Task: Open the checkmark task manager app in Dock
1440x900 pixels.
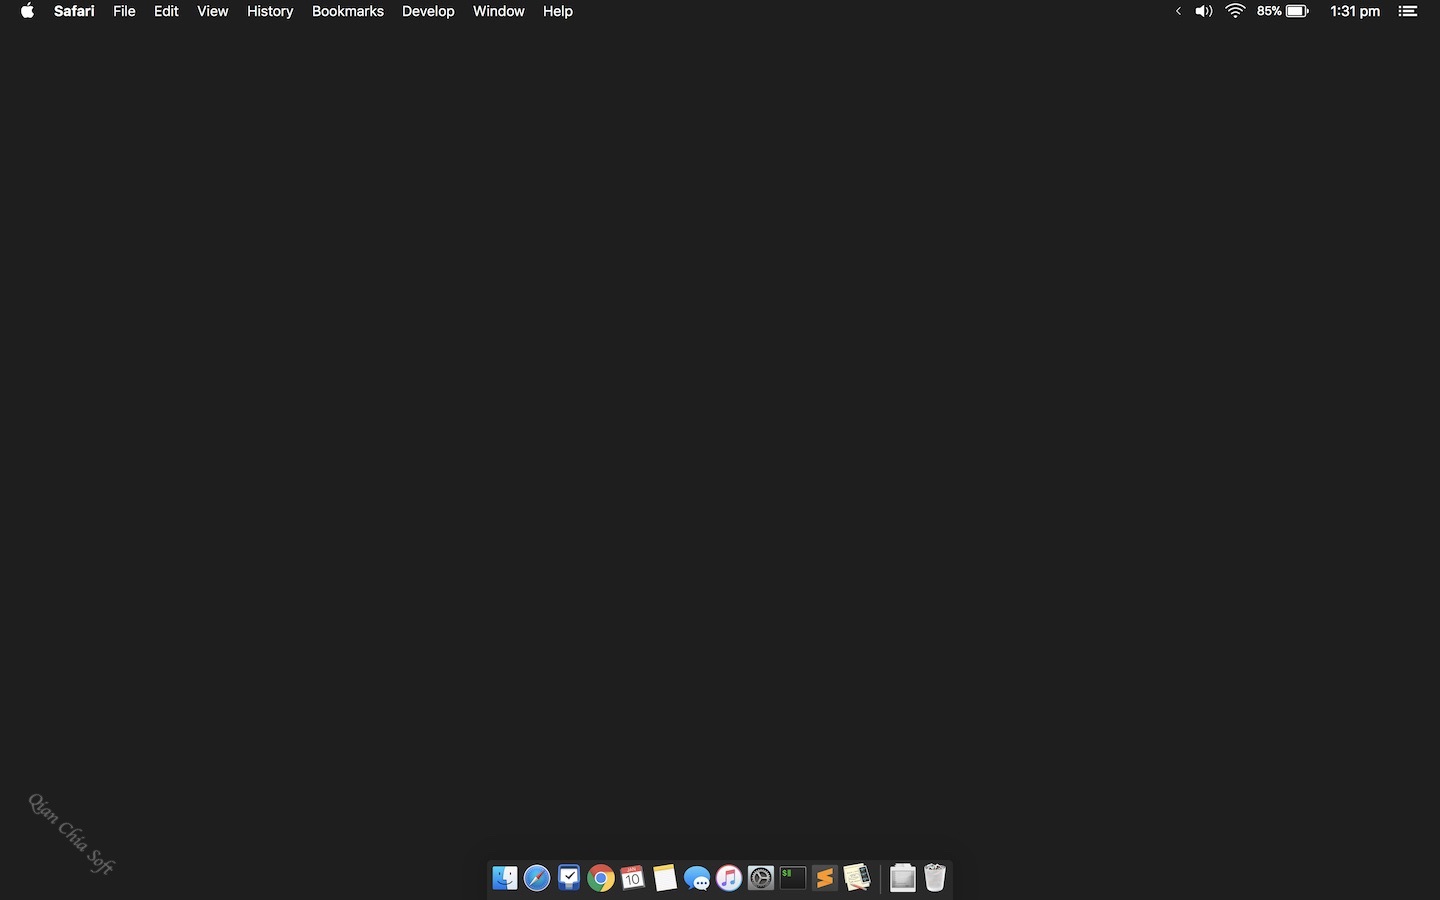Action: click(x=569, y=878)
